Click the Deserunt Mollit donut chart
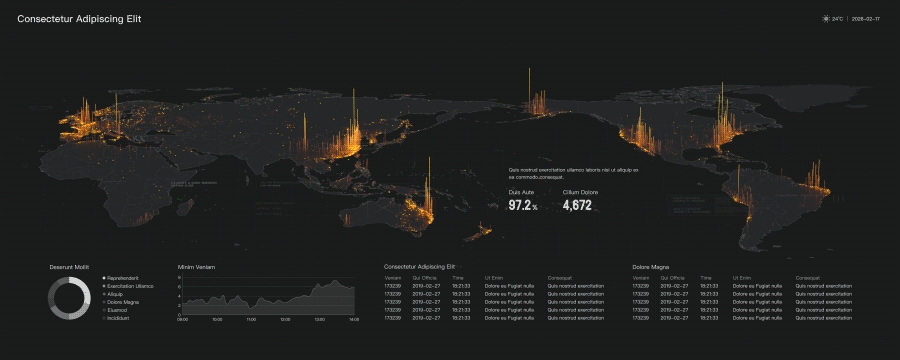Screen dimensions: 900x360 pyautogui.click(x=69, y=298)
